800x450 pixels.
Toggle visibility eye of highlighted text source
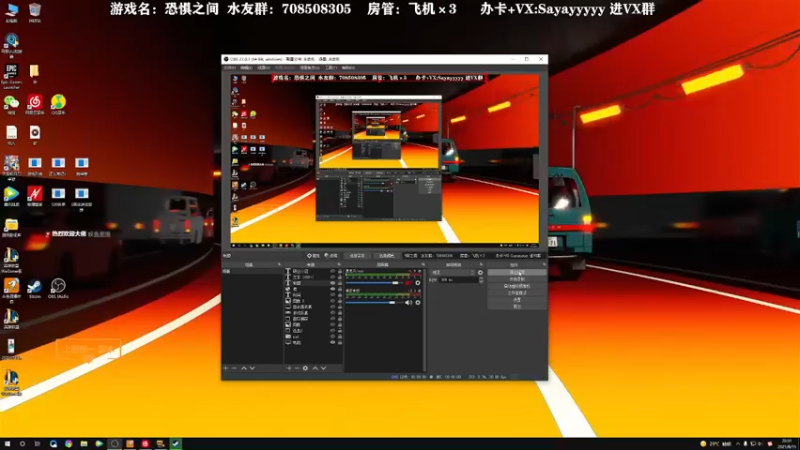(x=333, y=283)
